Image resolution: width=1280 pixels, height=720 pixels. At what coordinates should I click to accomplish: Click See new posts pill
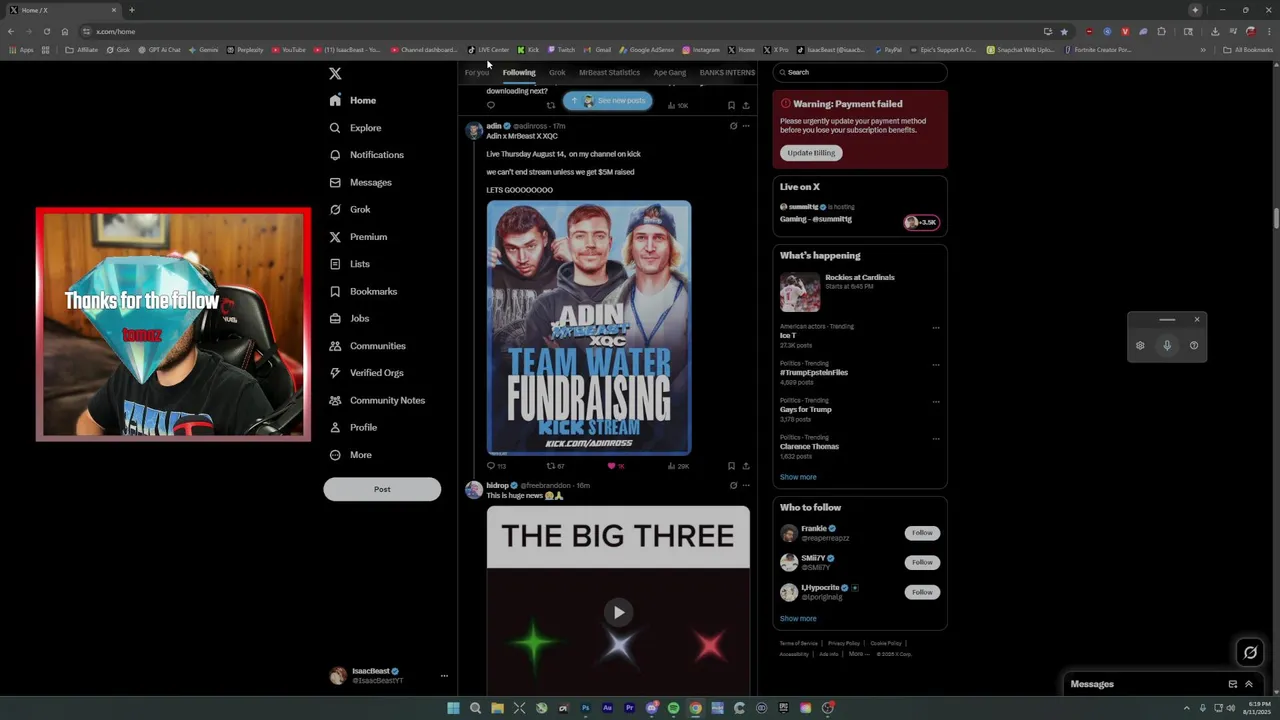607,101
